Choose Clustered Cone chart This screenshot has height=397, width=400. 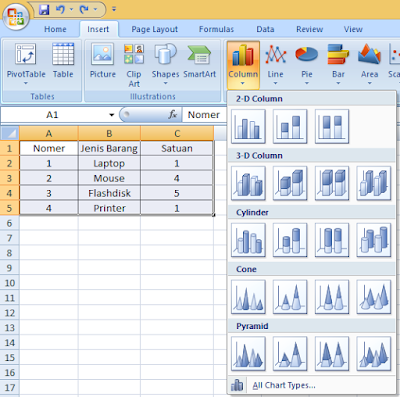click(x=248, y=297)
